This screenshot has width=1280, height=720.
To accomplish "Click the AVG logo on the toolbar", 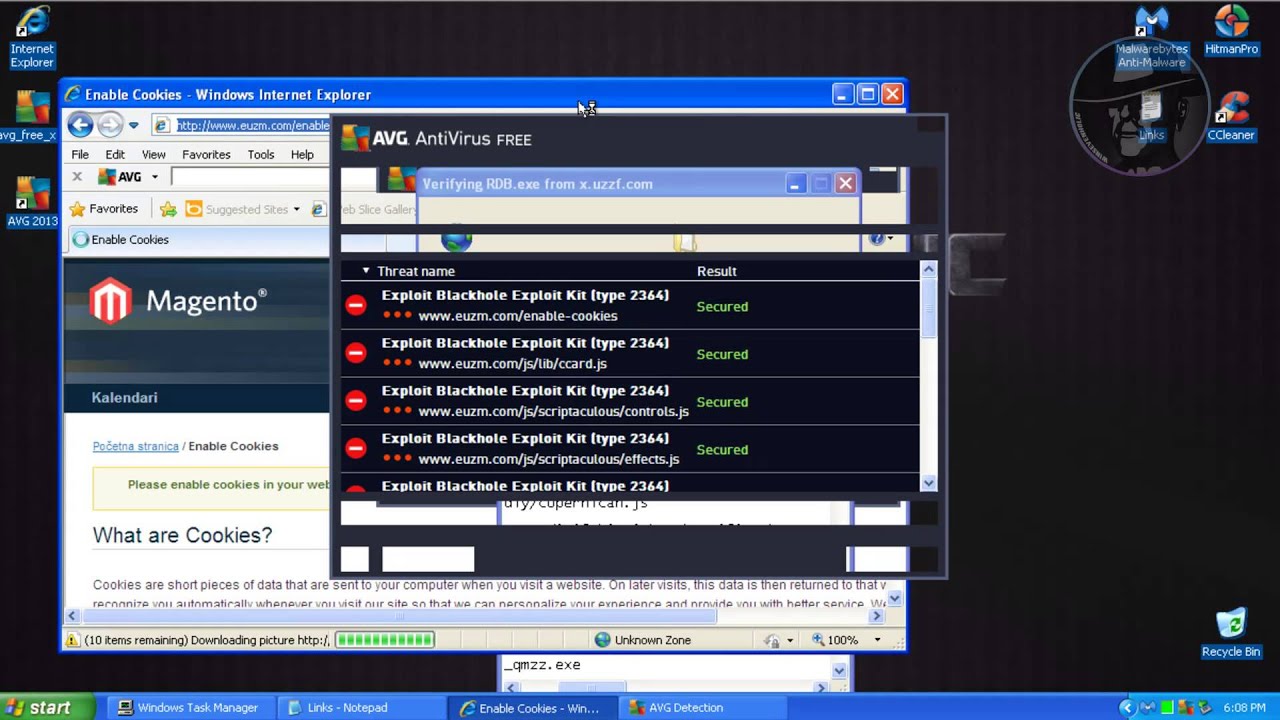I will pos(120,177).
